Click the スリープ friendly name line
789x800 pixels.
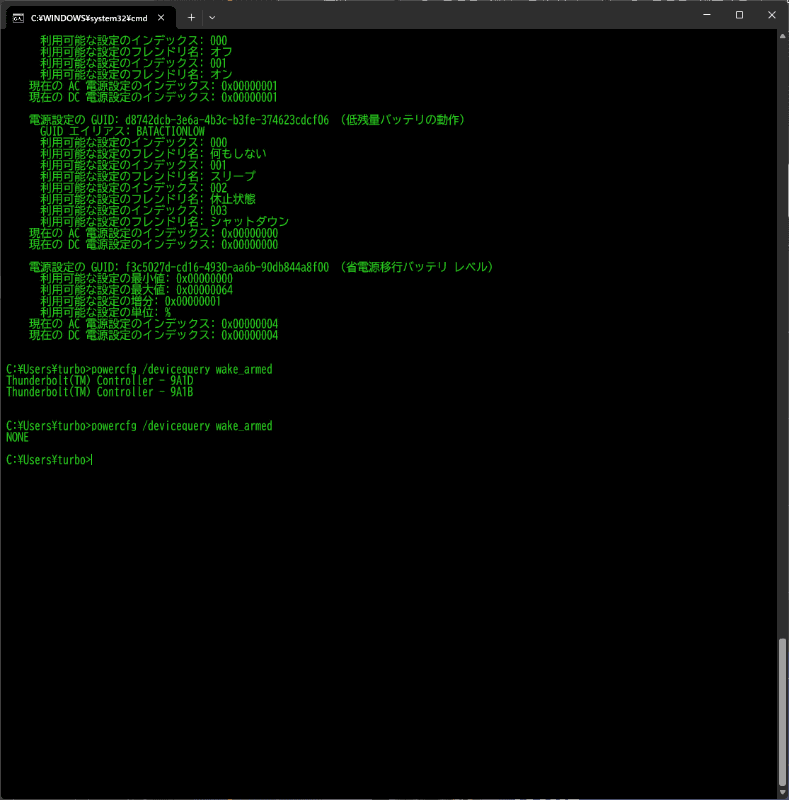pos(148,177)
